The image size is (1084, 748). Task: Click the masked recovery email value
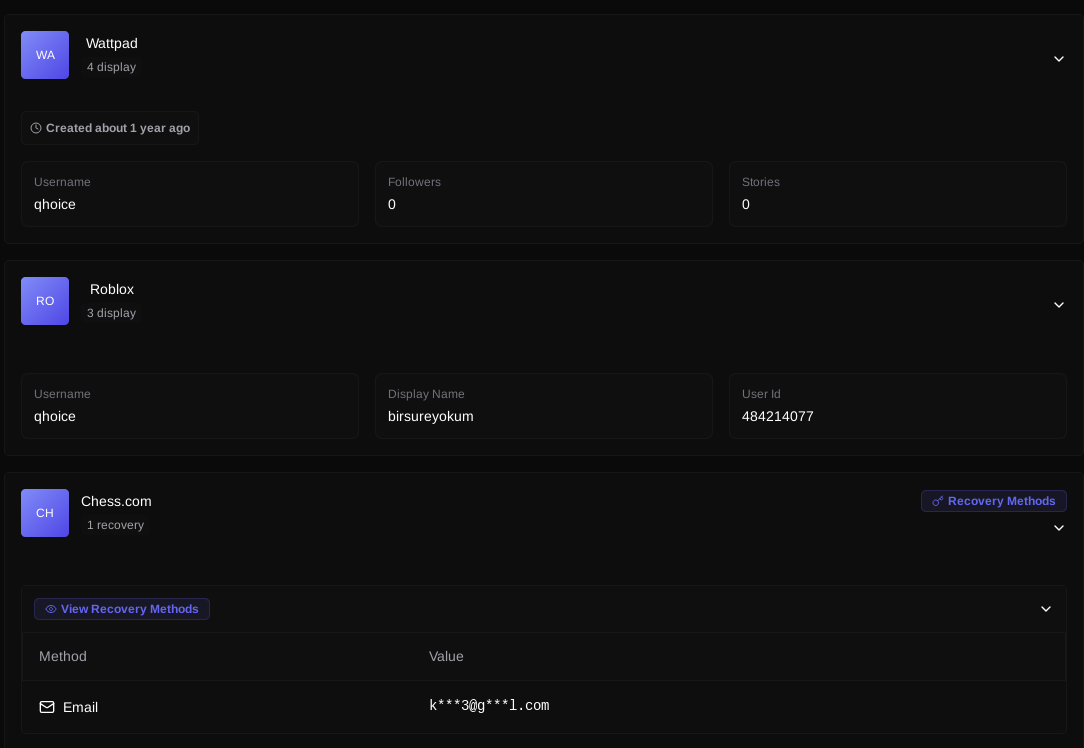click(489, 706)
